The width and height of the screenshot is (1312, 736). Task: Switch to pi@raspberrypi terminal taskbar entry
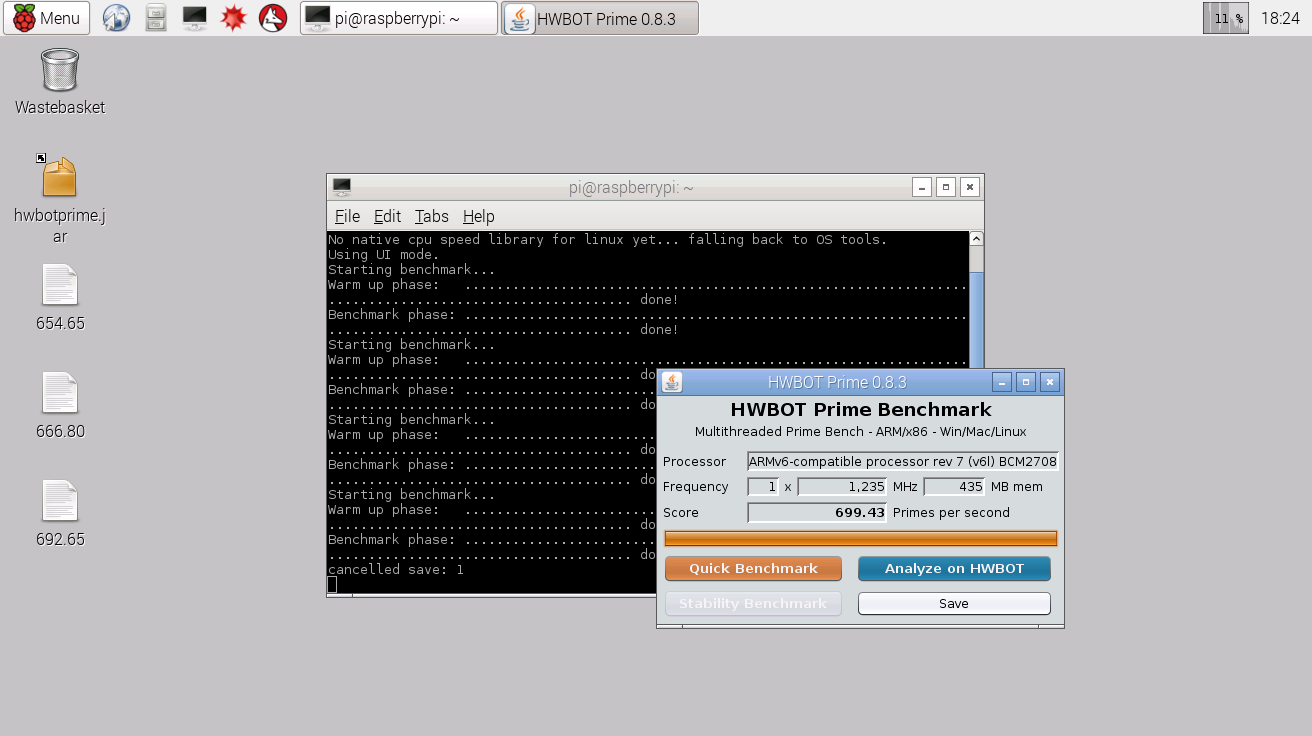(399, 18)
